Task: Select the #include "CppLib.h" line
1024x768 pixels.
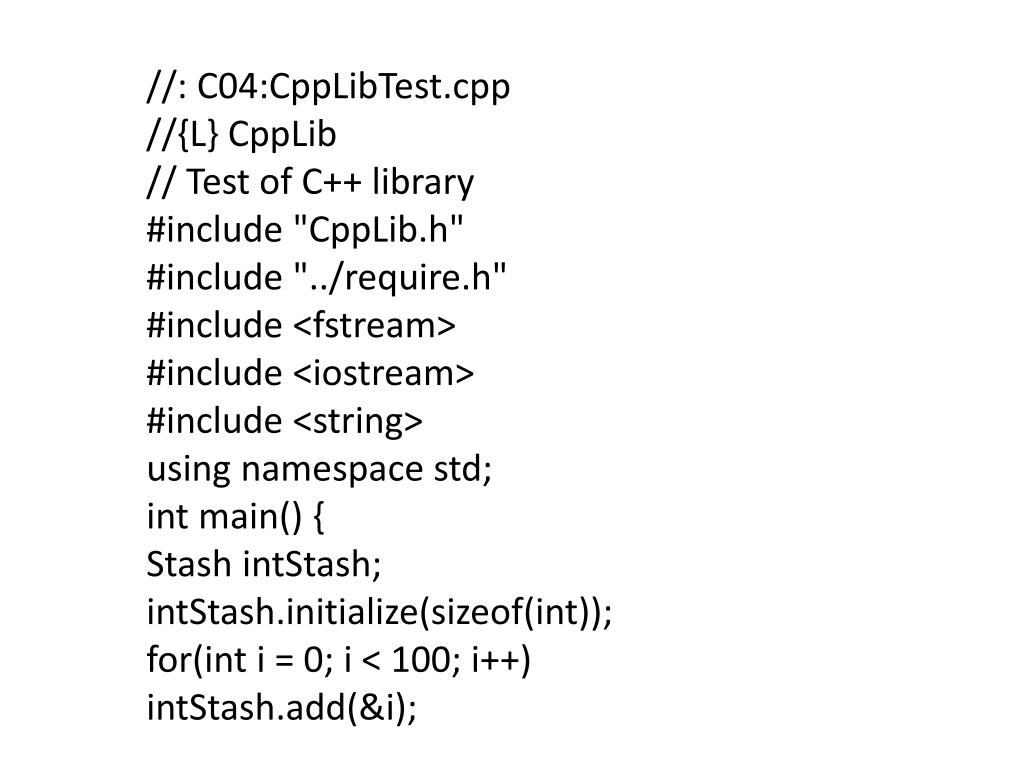Action: tap(305, 230)
